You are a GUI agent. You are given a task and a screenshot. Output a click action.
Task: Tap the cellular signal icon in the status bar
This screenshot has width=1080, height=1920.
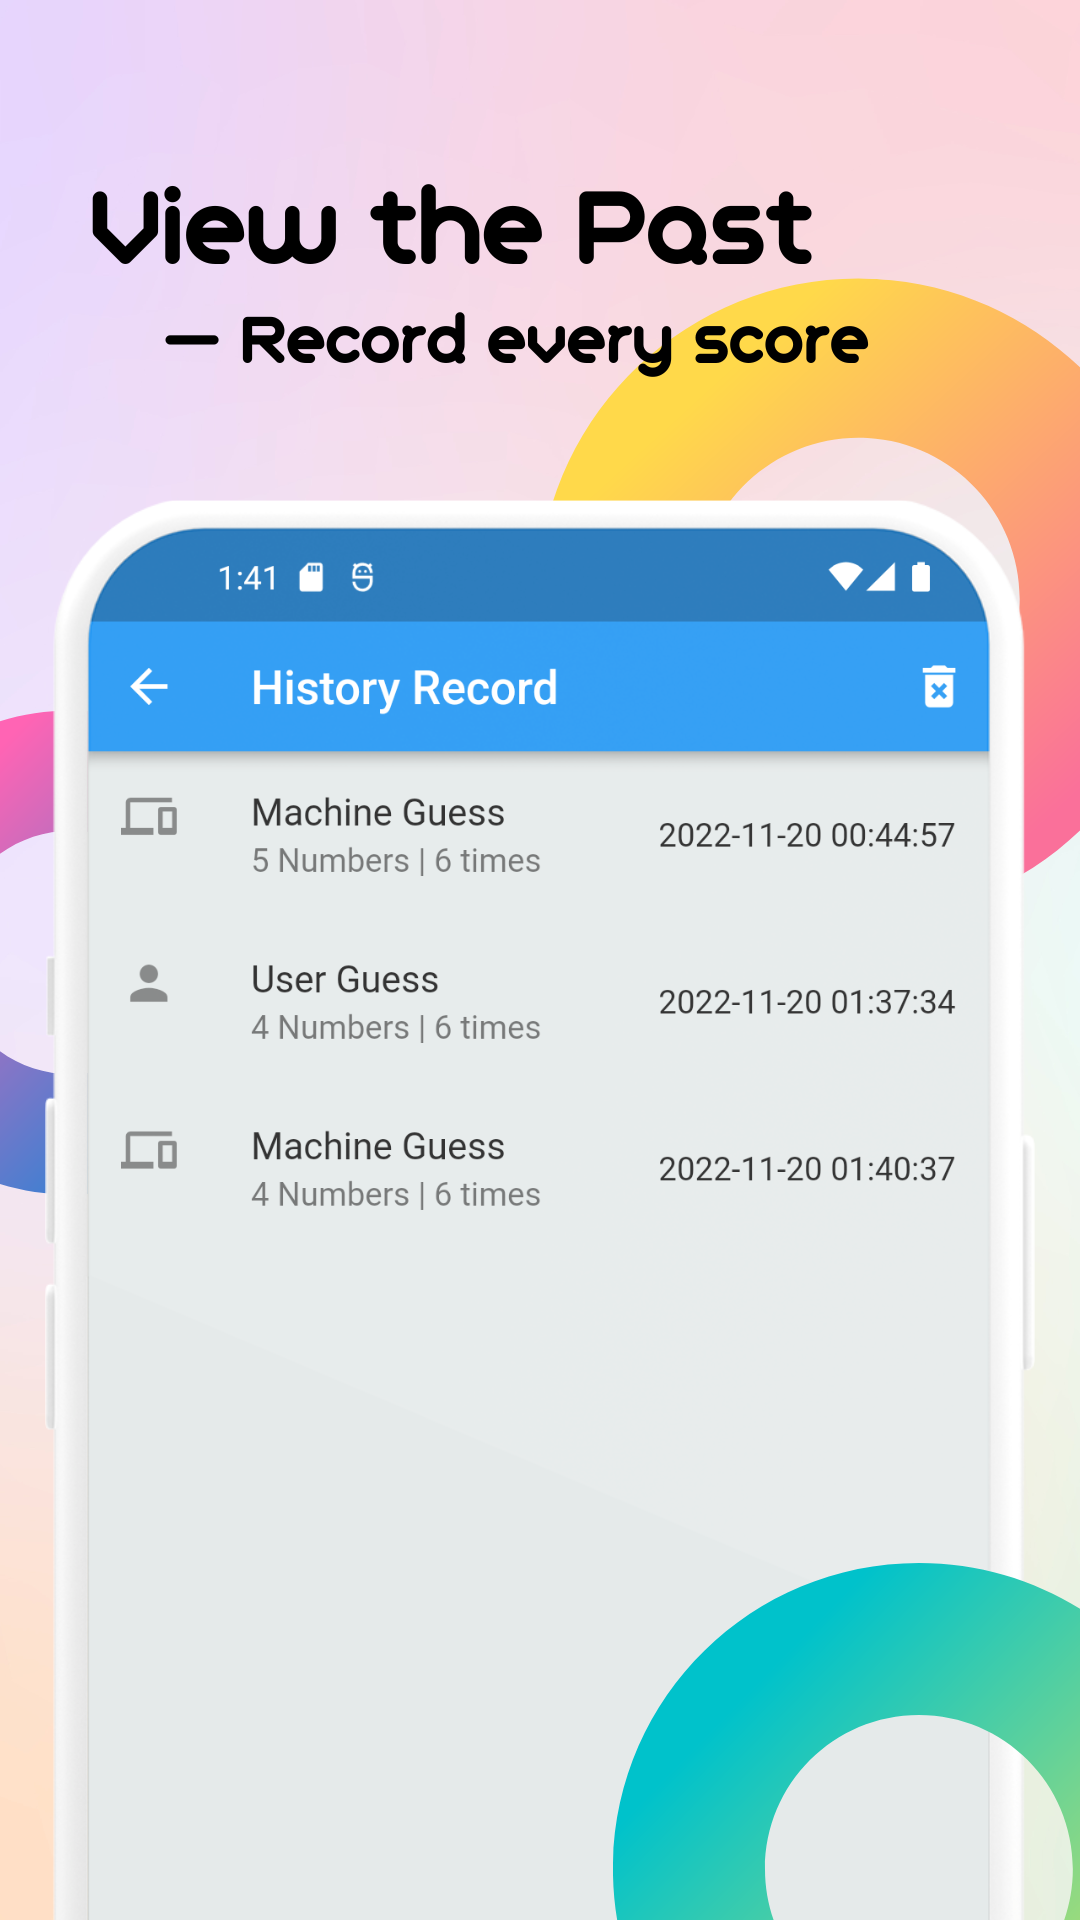point(881,577)
